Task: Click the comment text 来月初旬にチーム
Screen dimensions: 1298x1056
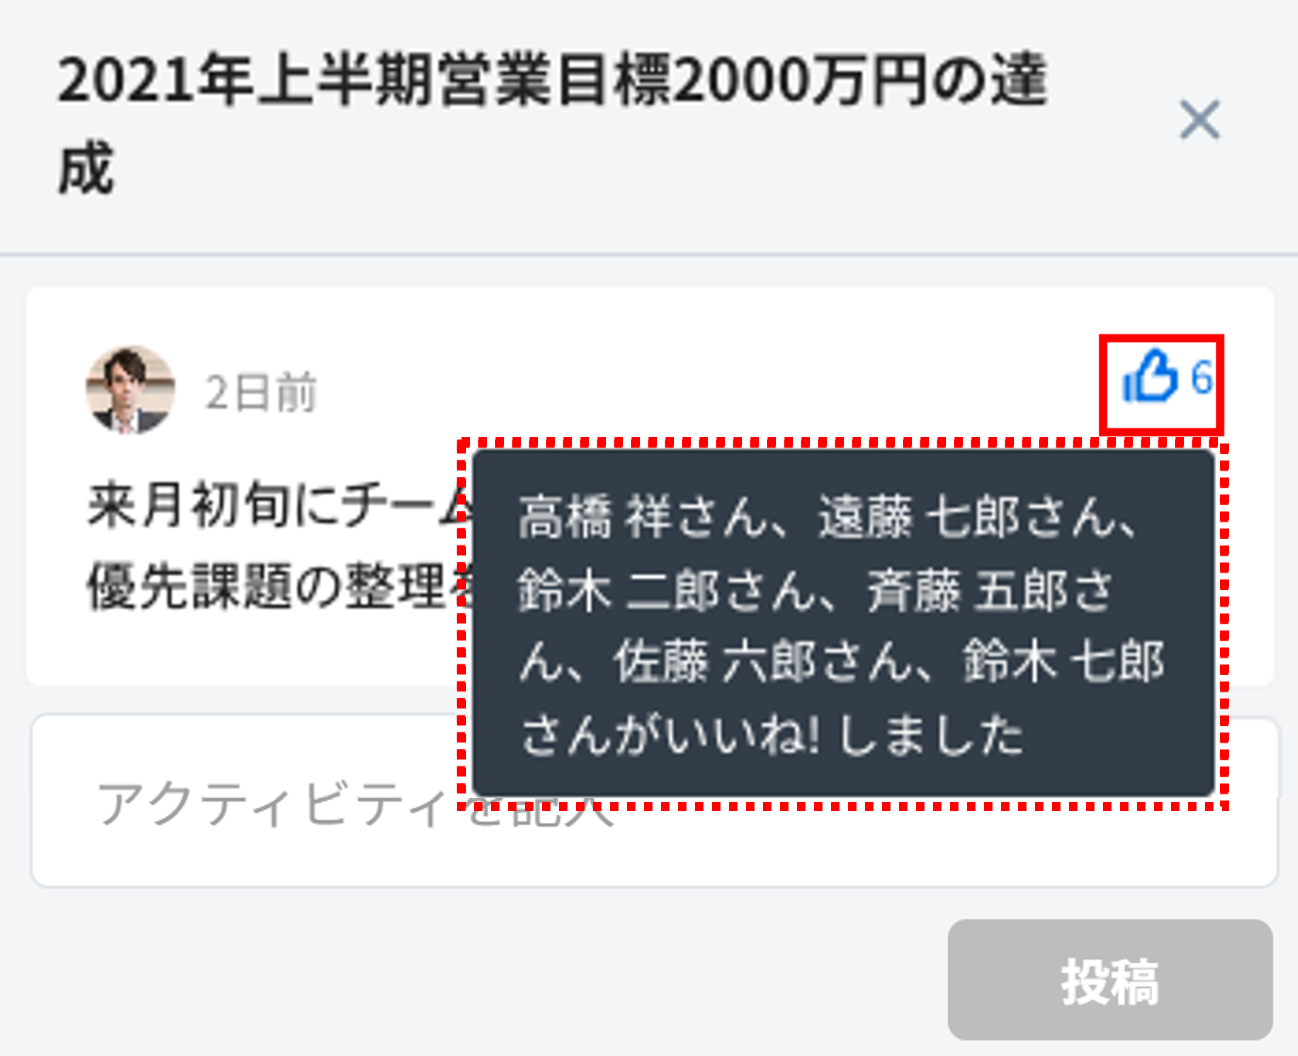Action: tap(280, 504)
